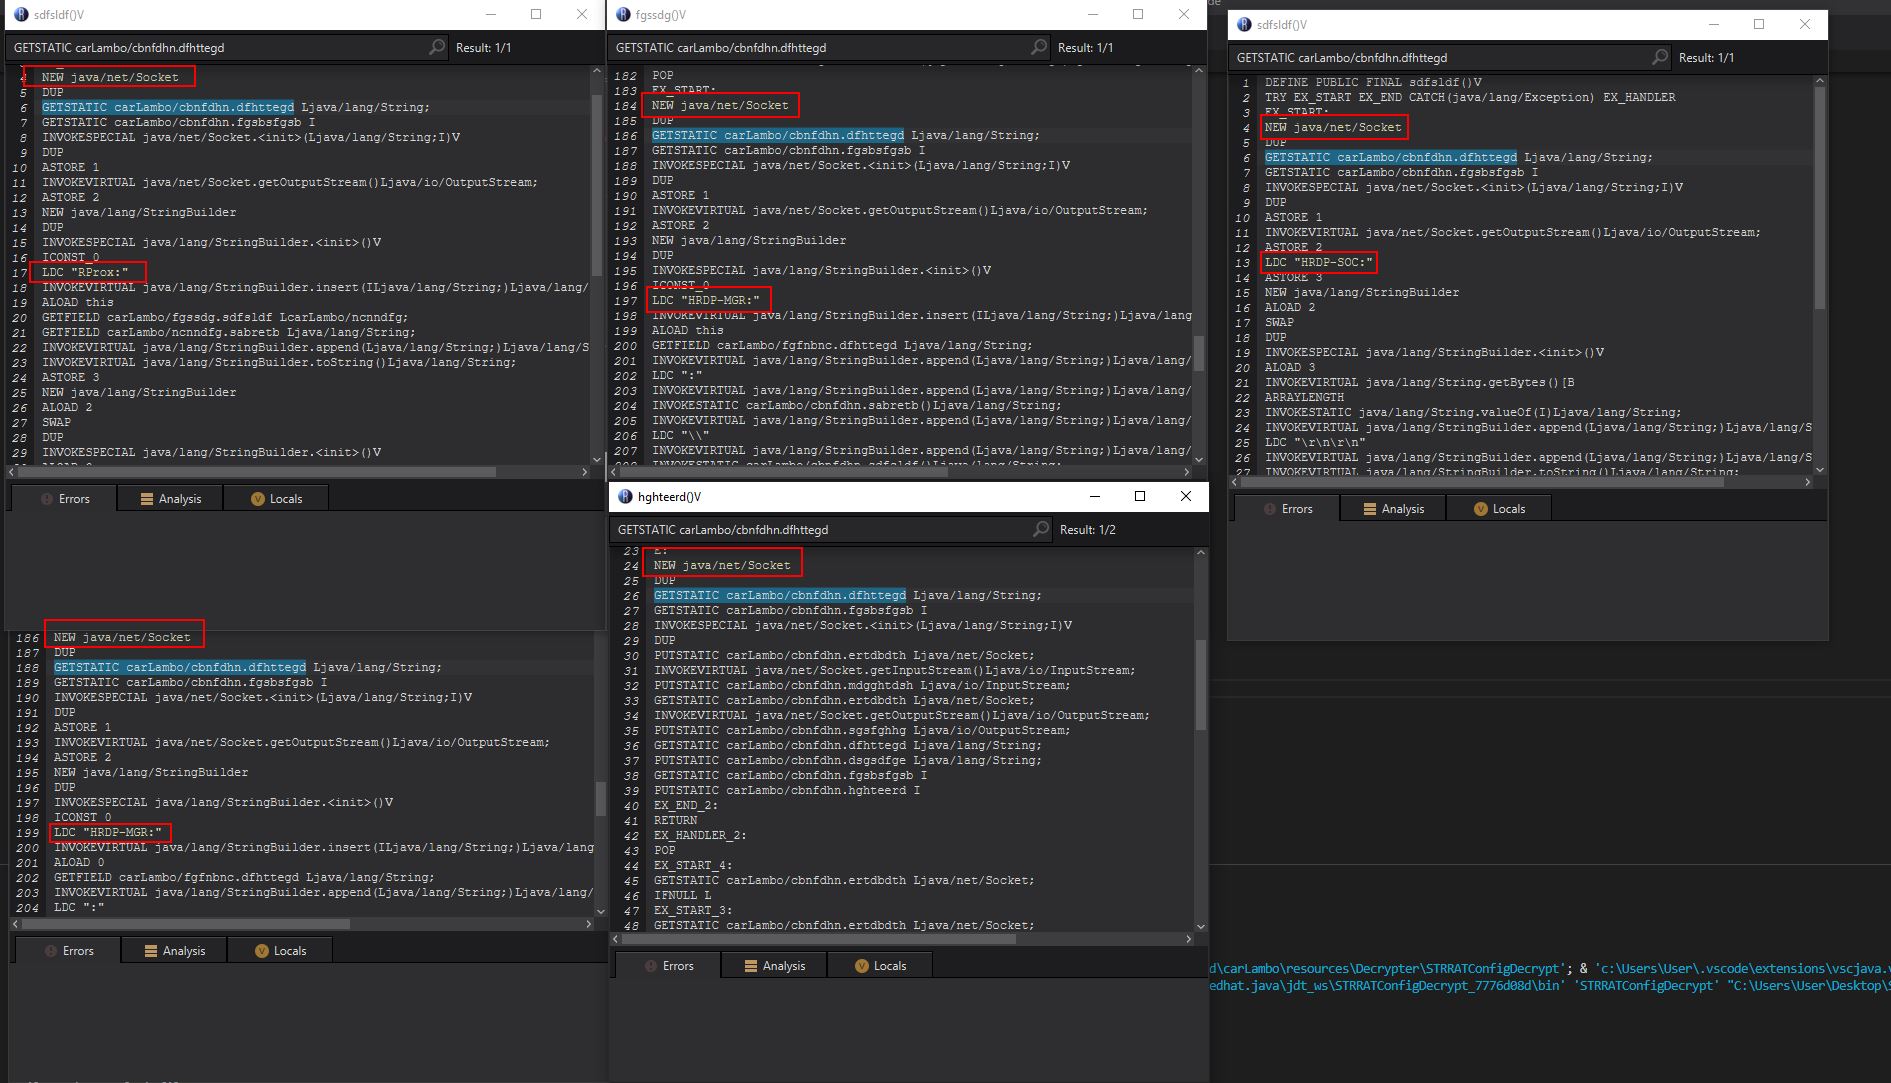
Task: Close the hghteerd()V window
Action: point(1186,496)
